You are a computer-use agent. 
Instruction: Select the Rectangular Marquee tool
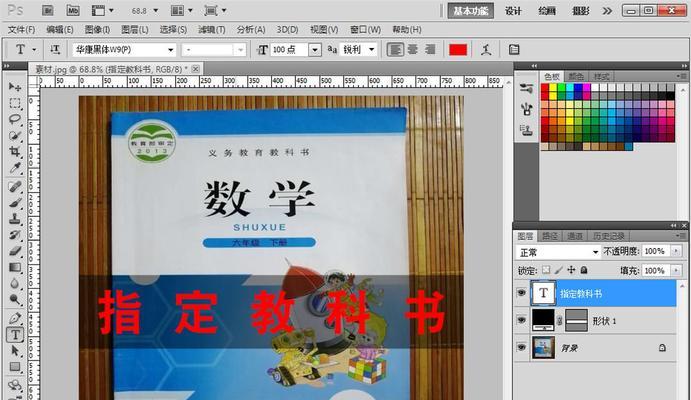(x=15, y=103)
